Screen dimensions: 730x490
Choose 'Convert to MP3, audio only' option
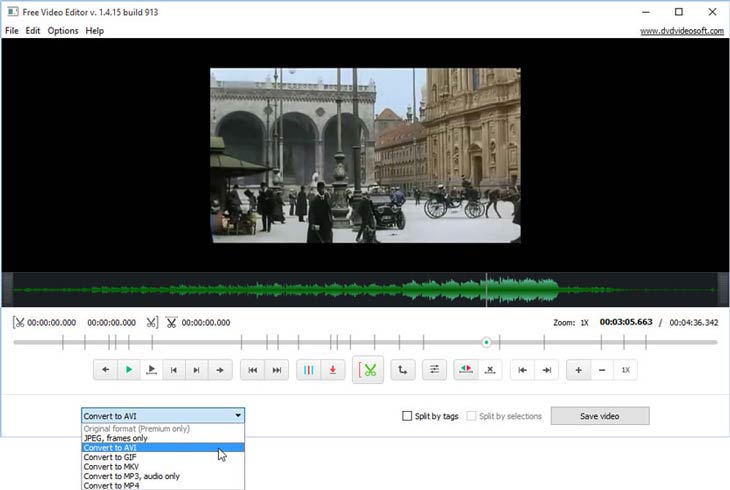[163, 476]
